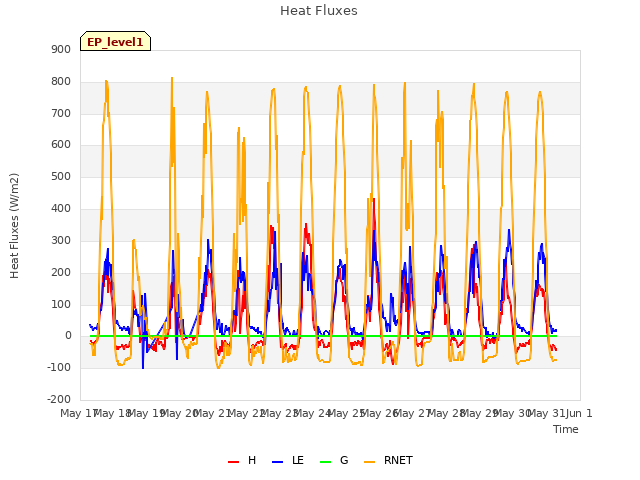Click the May 28 x-axis label
The image size is (640, 480).
tap(446, 413)
